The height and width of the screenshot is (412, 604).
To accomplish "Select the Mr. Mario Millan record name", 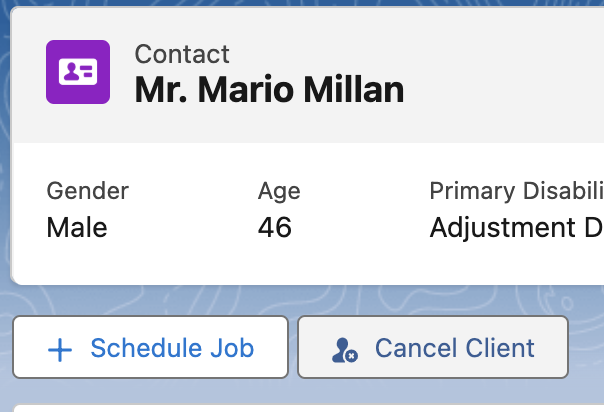I will [x=269, y=89].
